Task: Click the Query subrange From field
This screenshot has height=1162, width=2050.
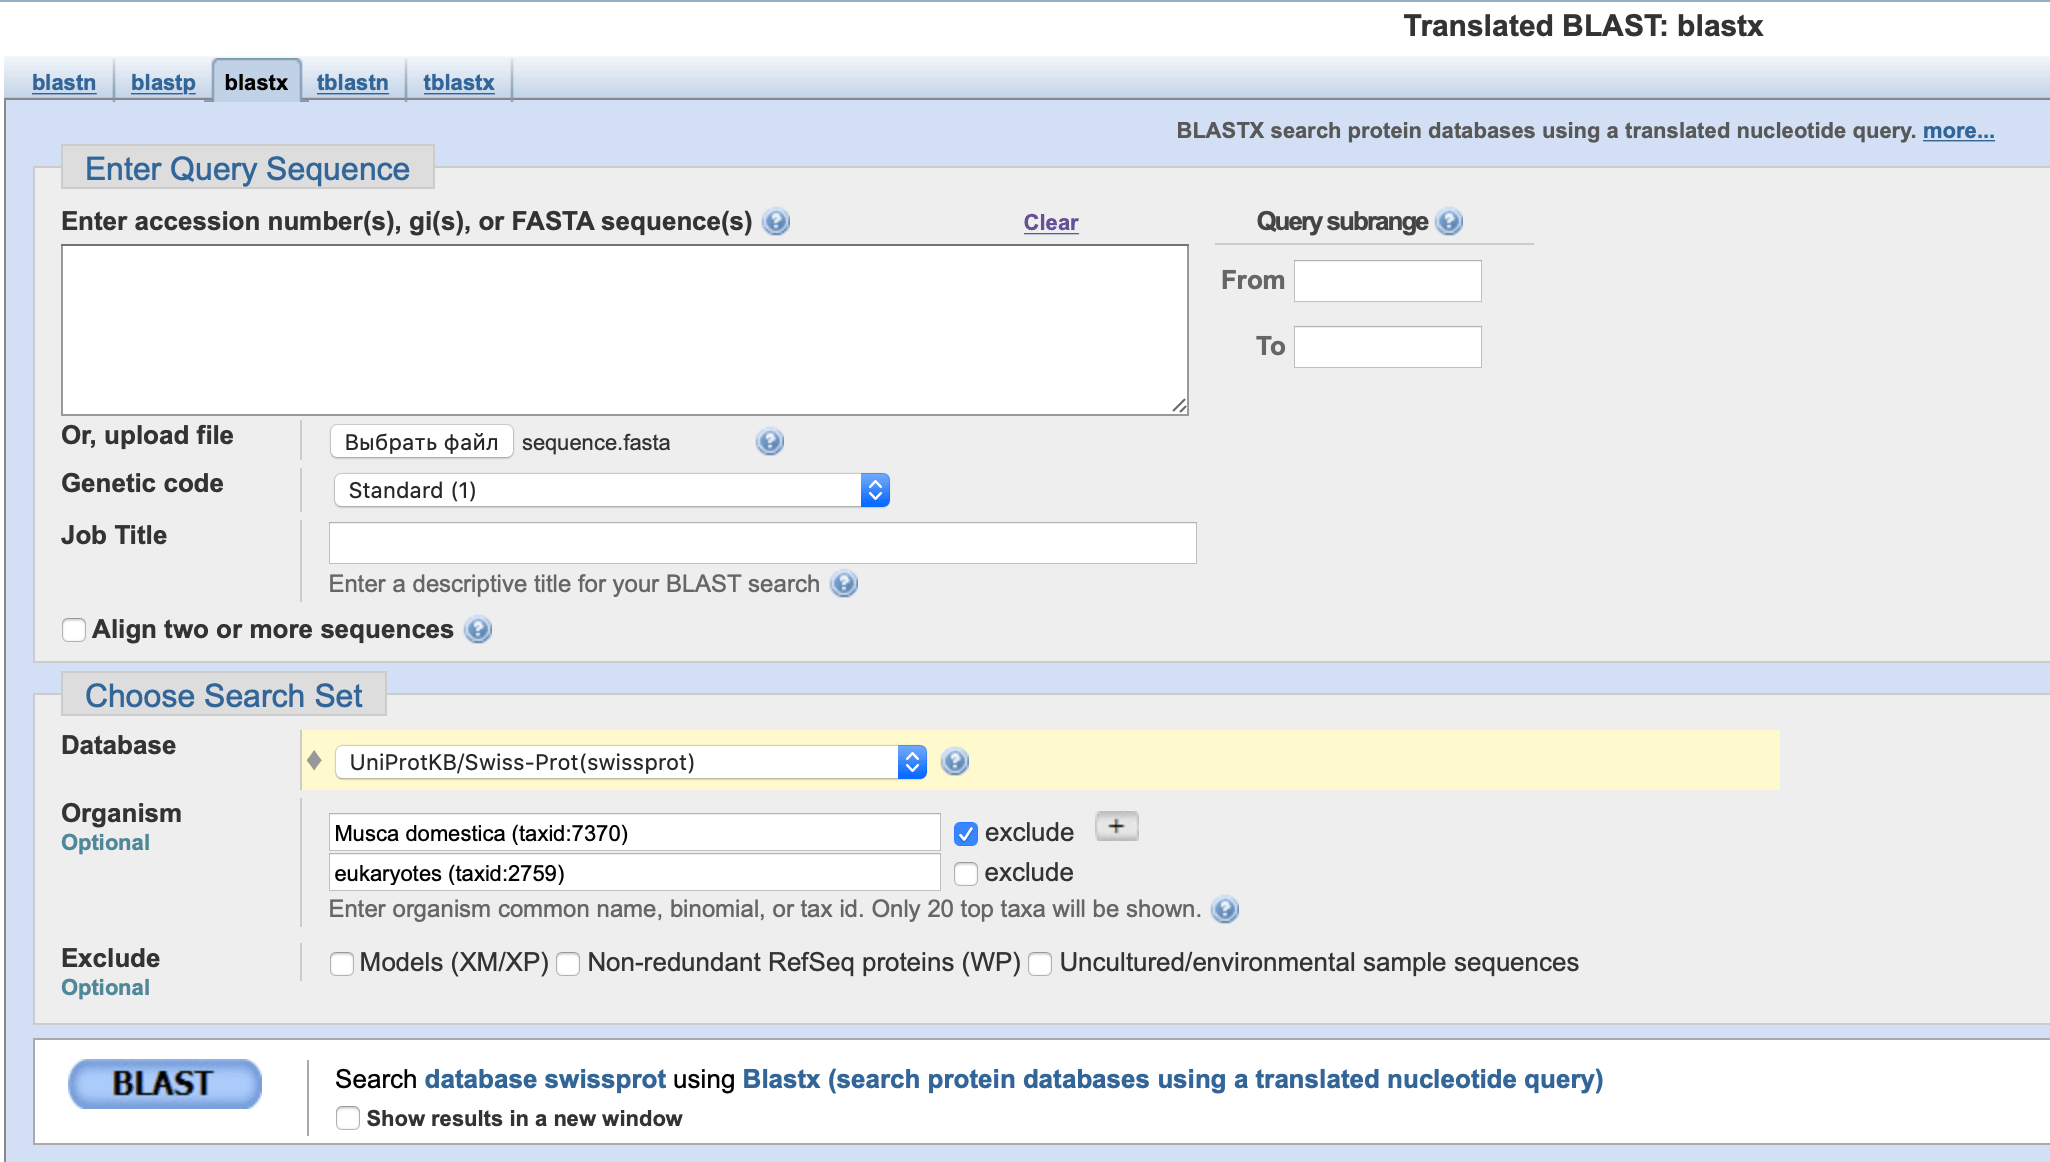Action: point(1388,281)
